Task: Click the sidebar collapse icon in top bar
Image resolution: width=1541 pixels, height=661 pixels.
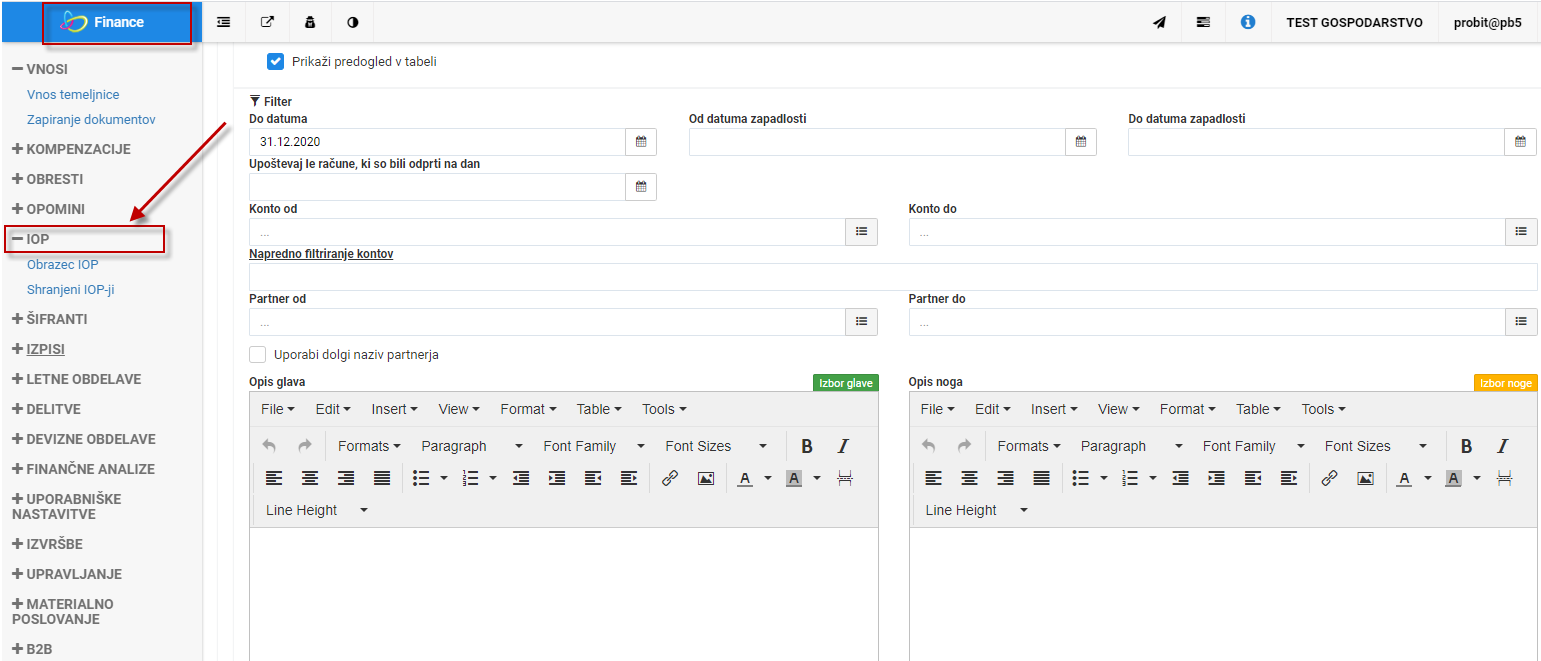Action: tap(224, 22)
